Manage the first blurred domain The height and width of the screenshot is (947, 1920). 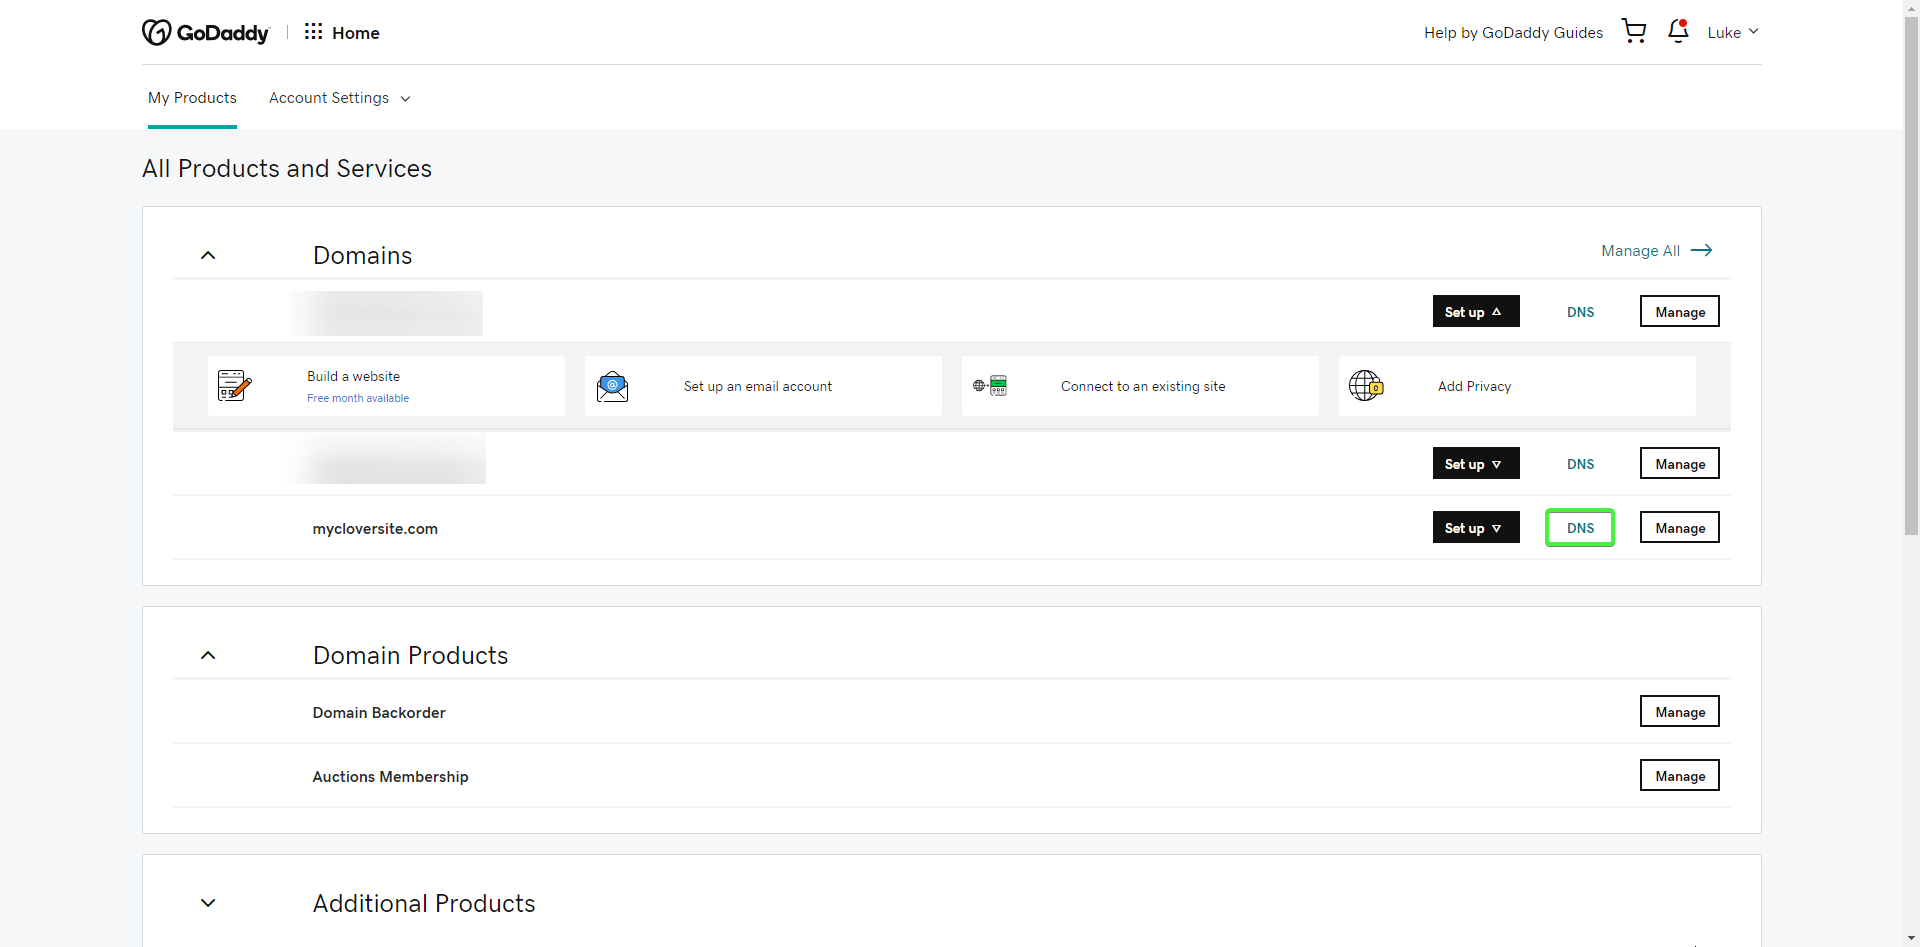point(1680,311)
